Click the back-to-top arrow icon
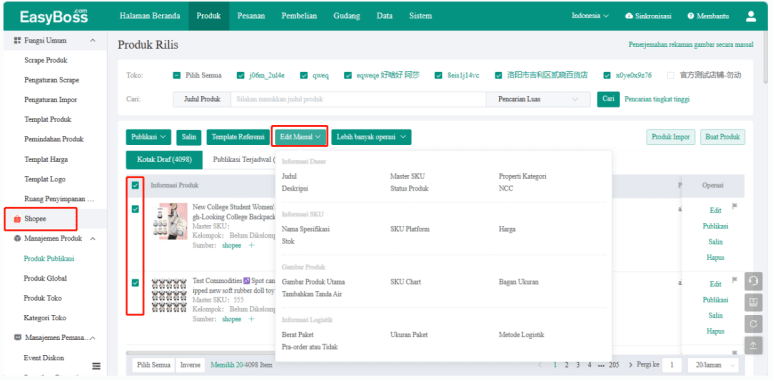The height and width of the screenshot is (381, 774). [x=753, y=345]
